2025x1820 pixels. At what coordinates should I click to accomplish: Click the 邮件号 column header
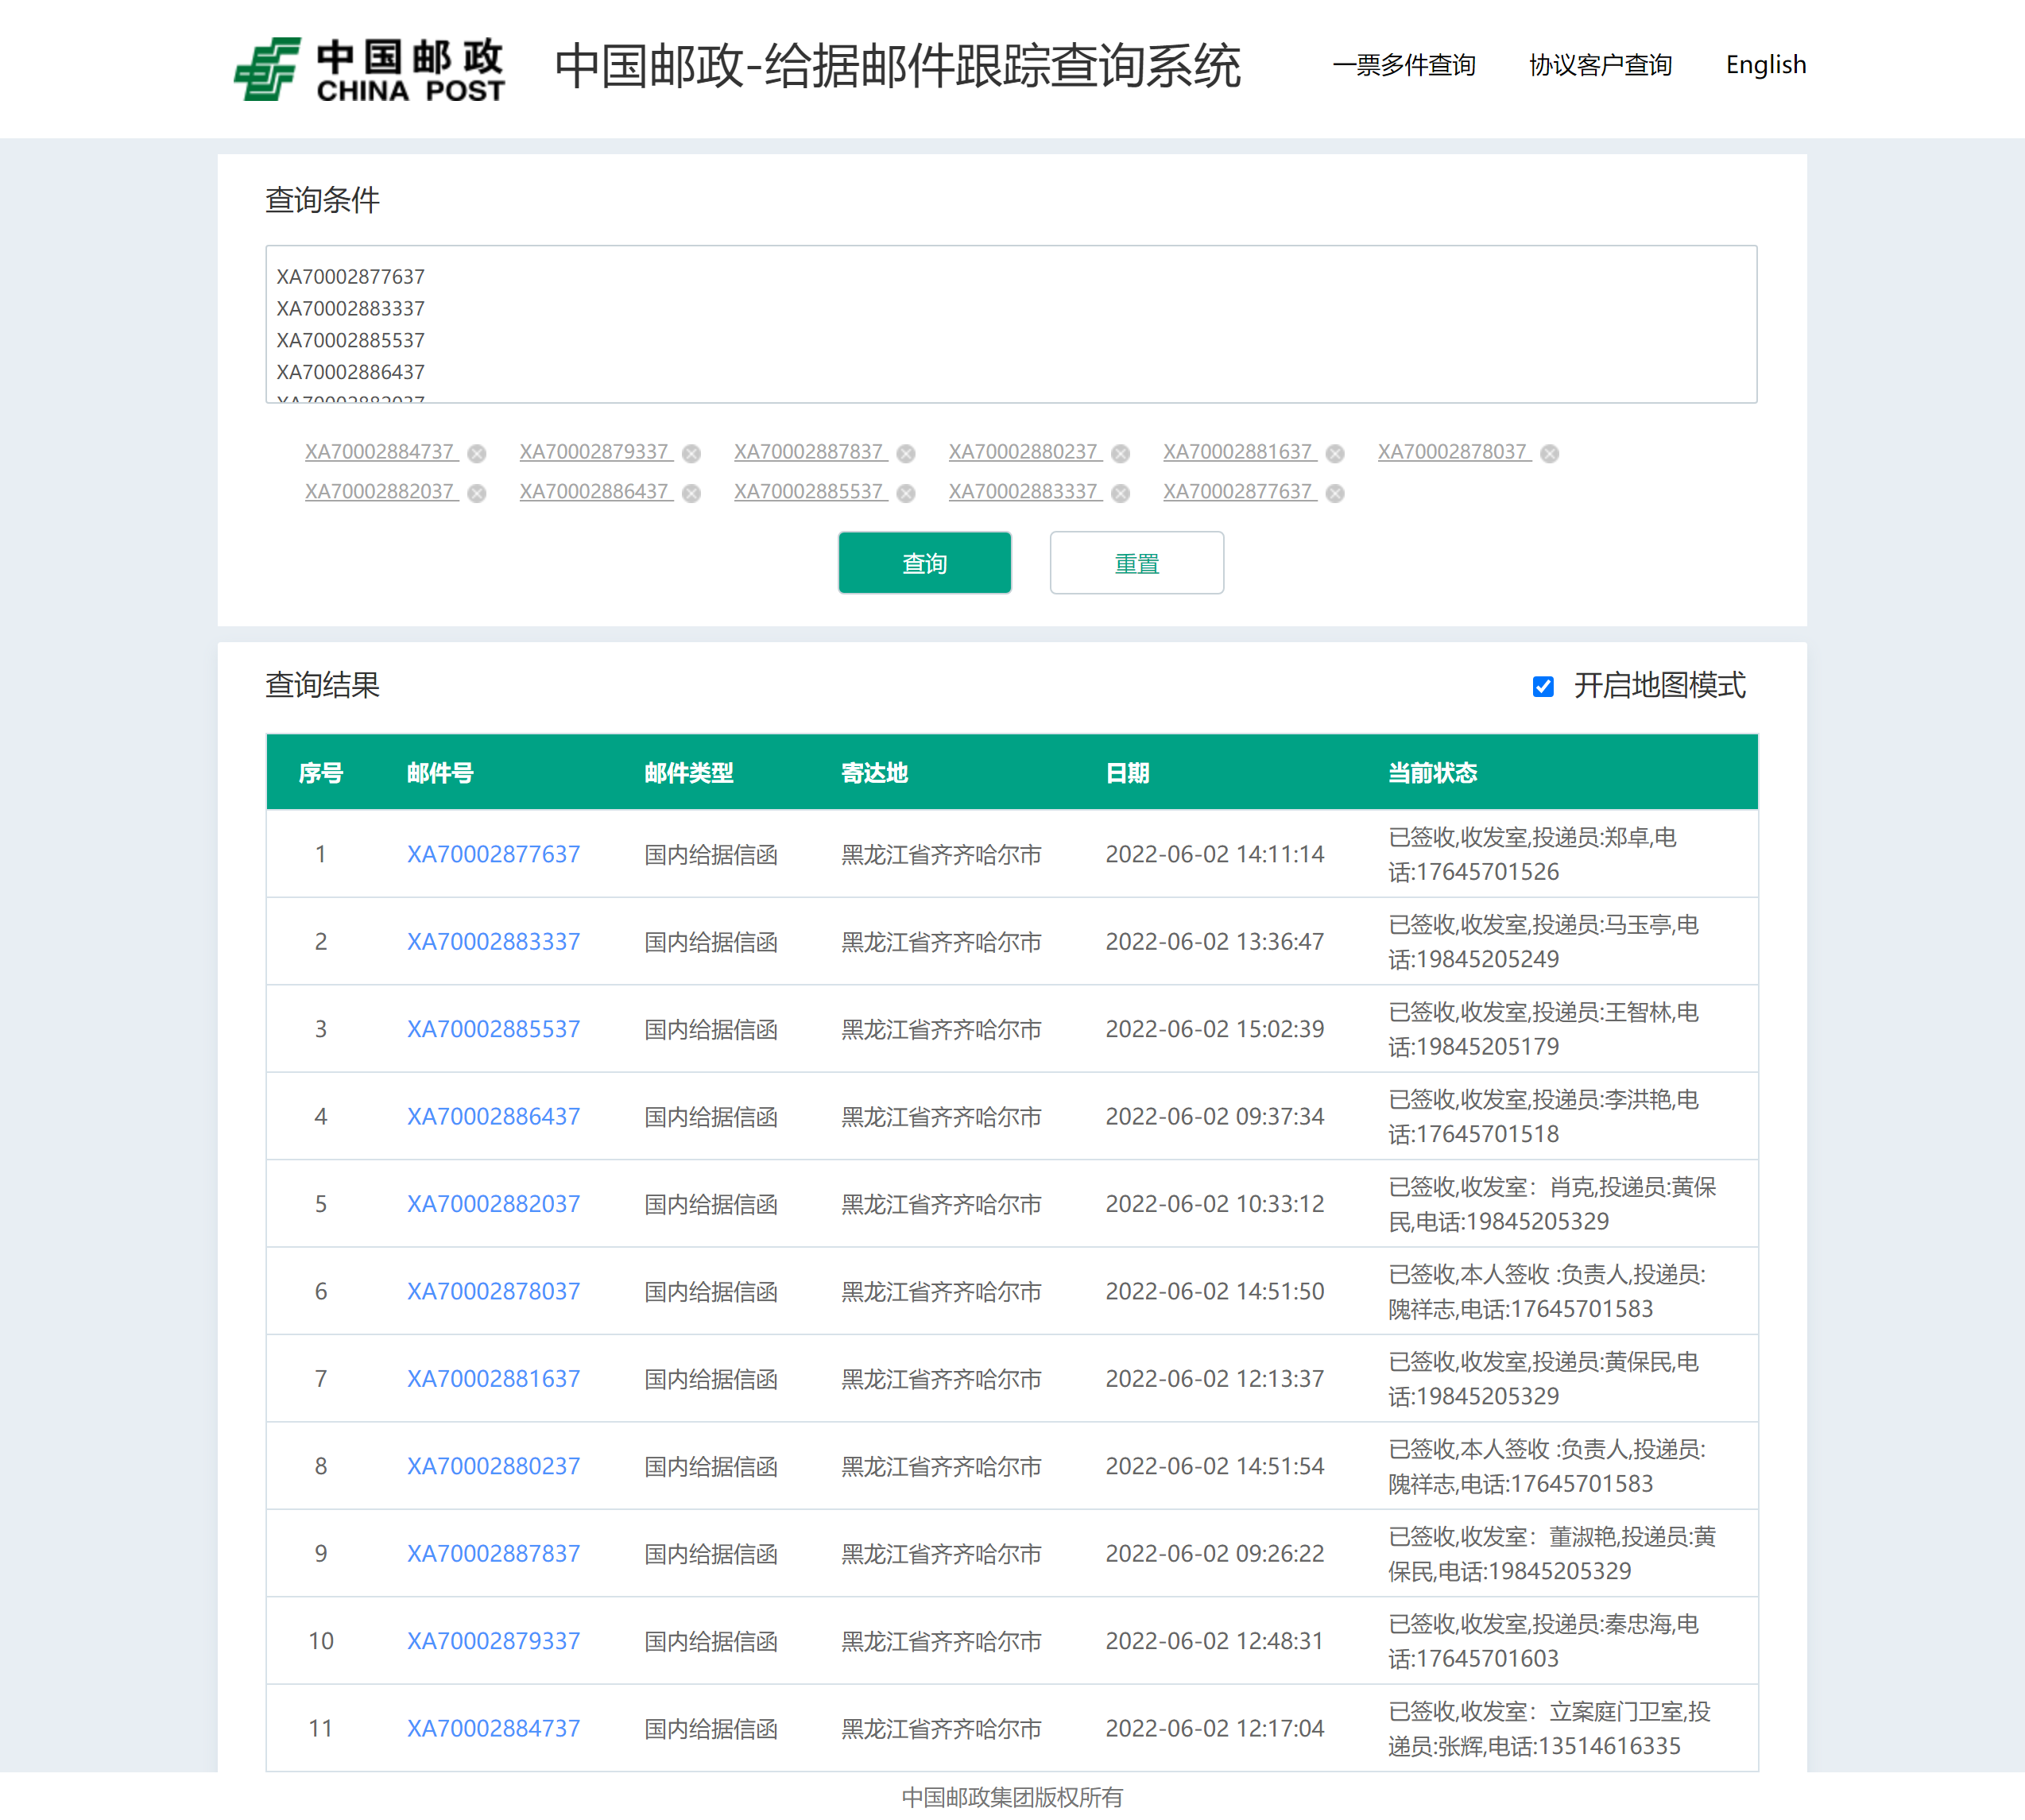(440, 773)
